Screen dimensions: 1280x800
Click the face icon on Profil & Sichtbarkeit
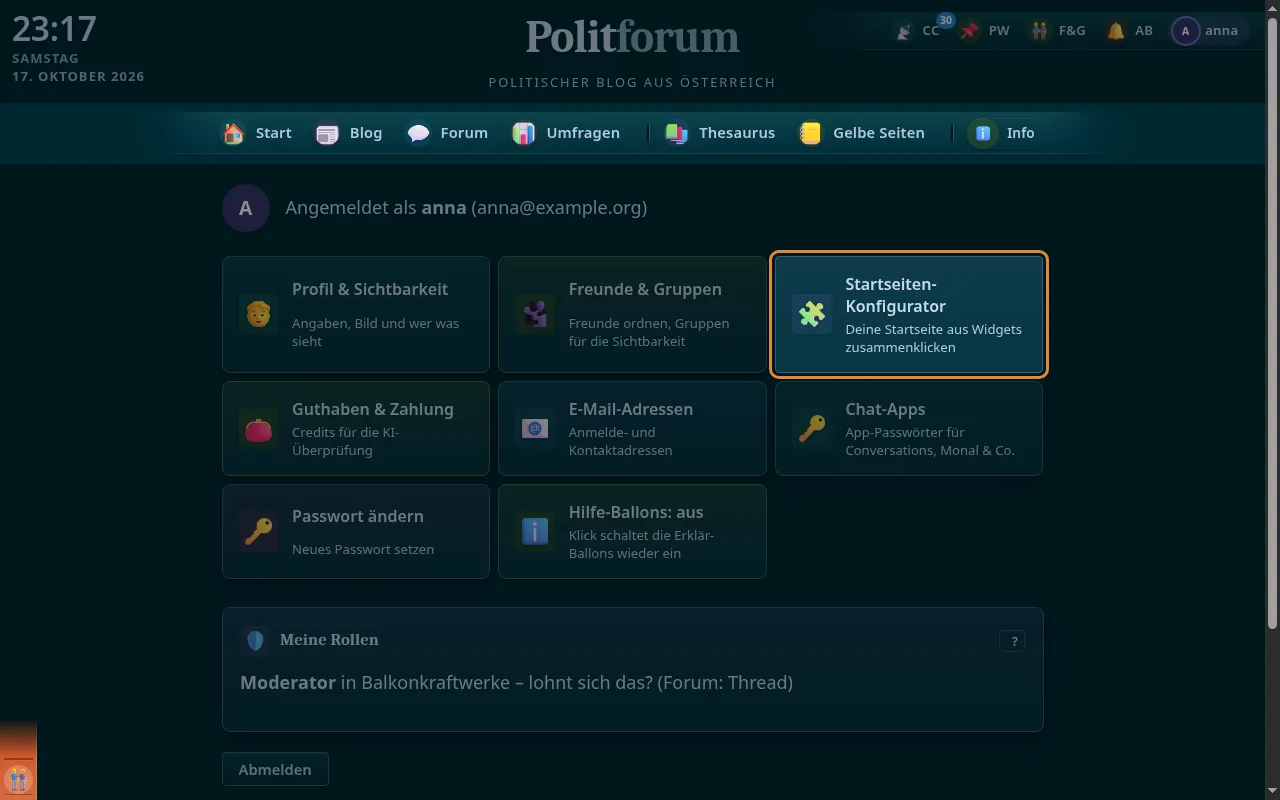pos(258,314)
